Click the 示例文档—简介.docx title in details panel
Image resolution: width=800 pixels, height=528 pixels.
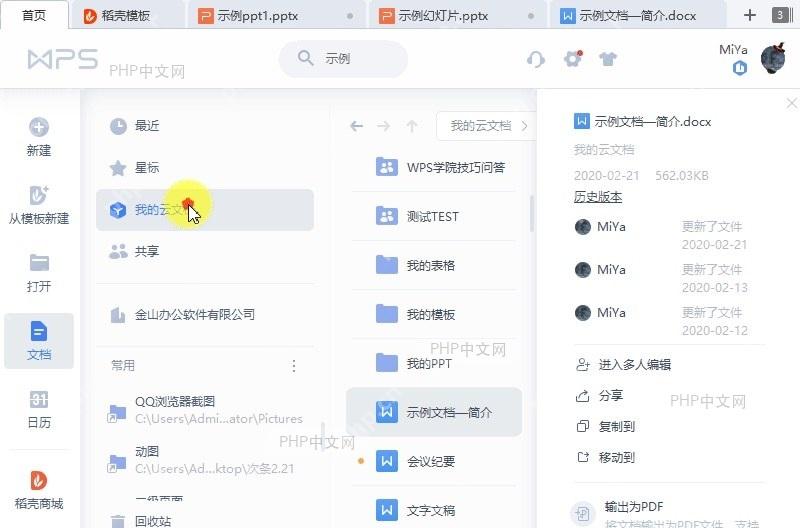click(652, 121)
